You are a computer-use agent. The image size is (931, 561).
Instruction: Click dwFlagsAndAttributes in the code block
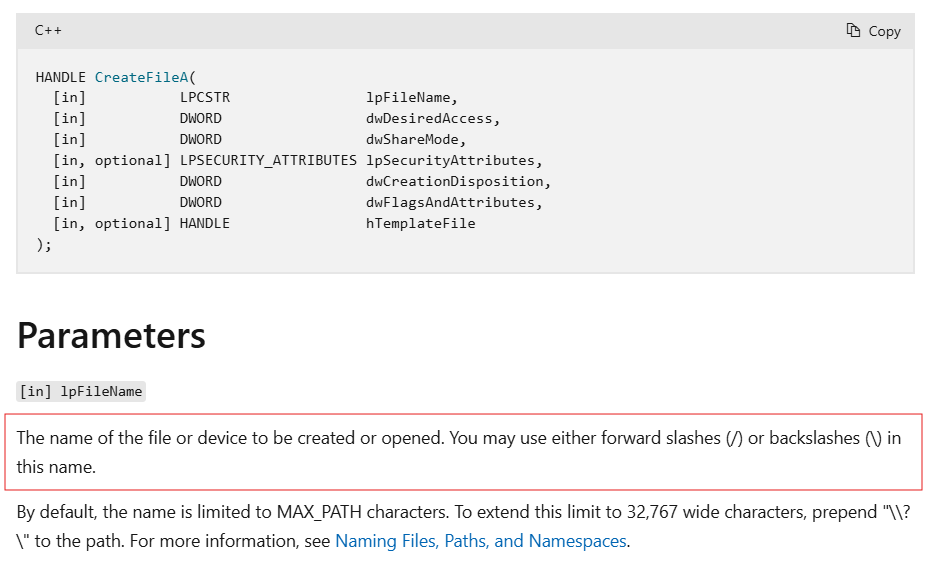(x=452, y=203)
